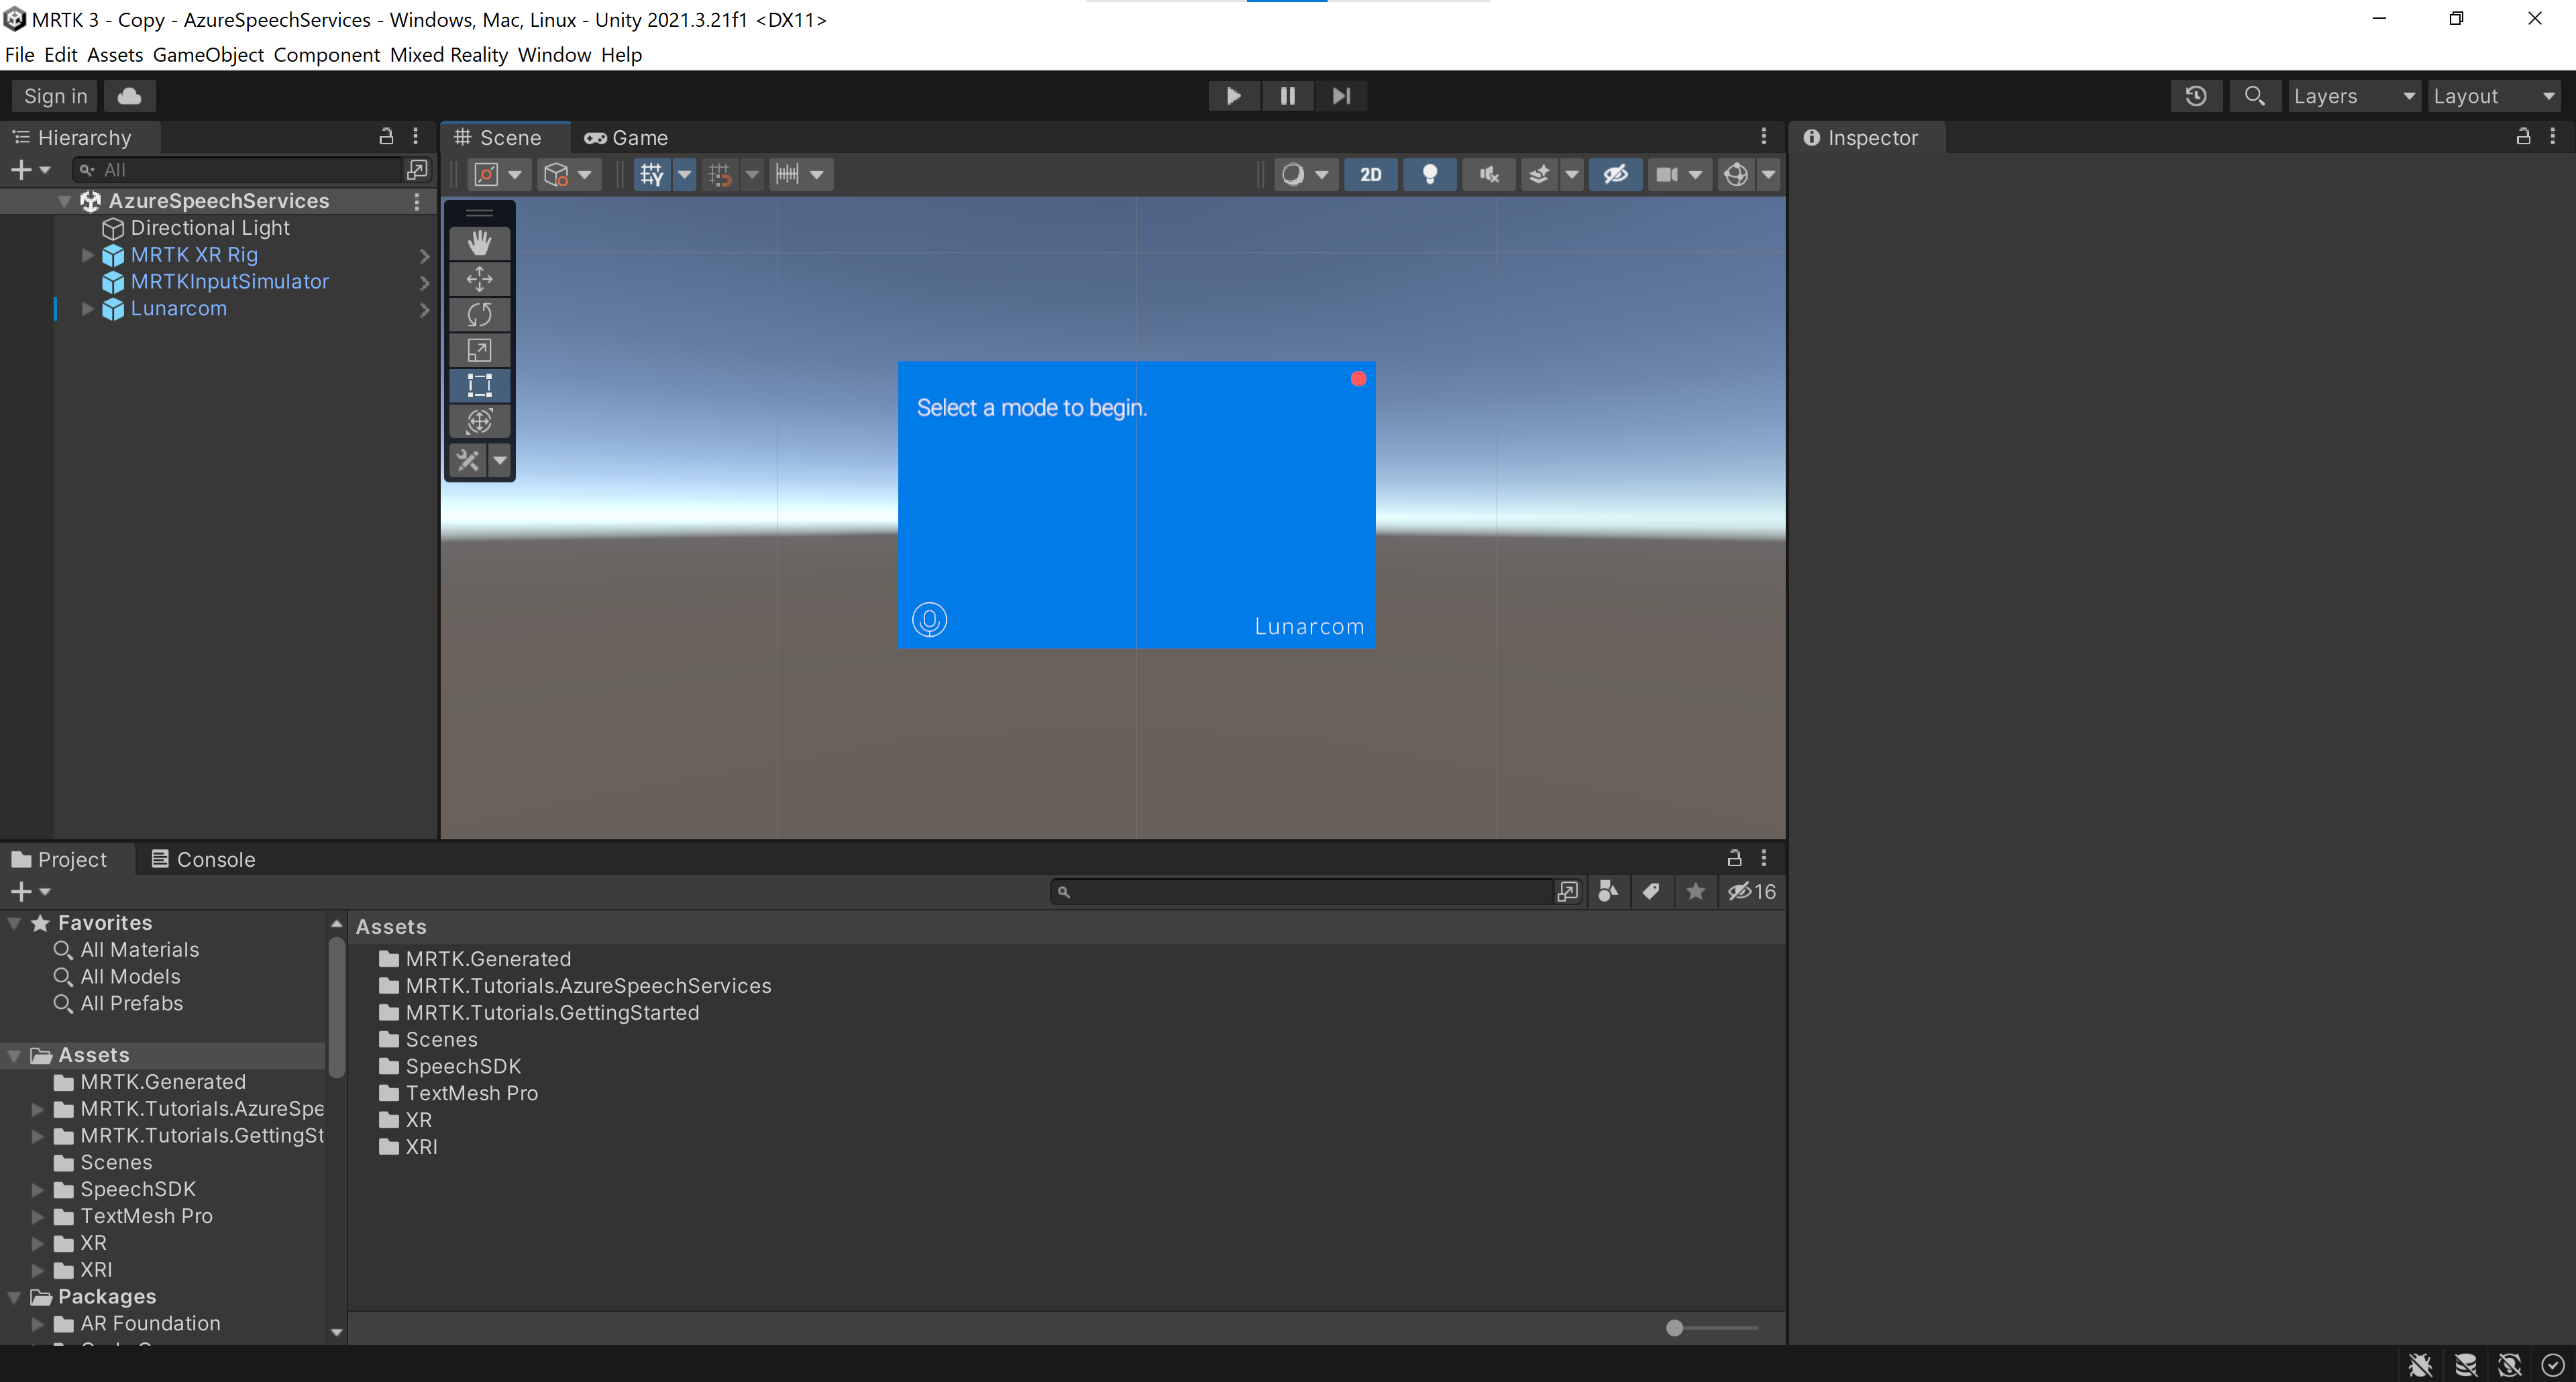Click the global Search icon in the toolbar
2576x1382 pixels.
pos(2255,95)
